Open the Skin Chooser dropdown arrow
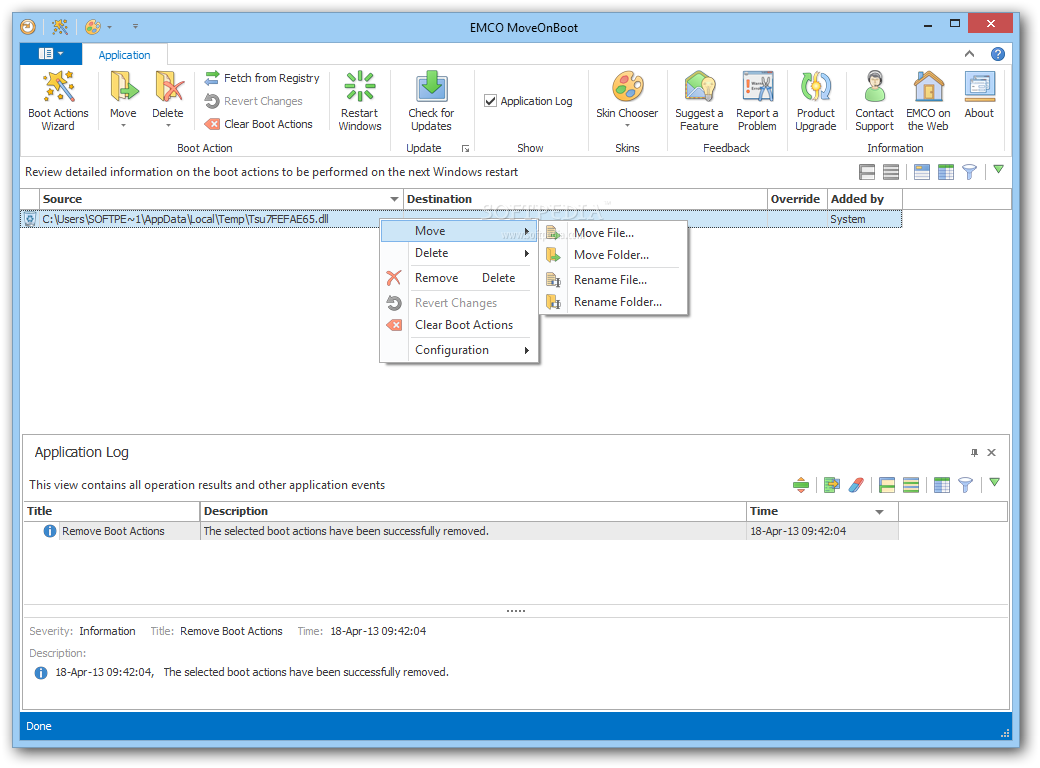Viewport: 1040px width, 768px height. [627, 125]
